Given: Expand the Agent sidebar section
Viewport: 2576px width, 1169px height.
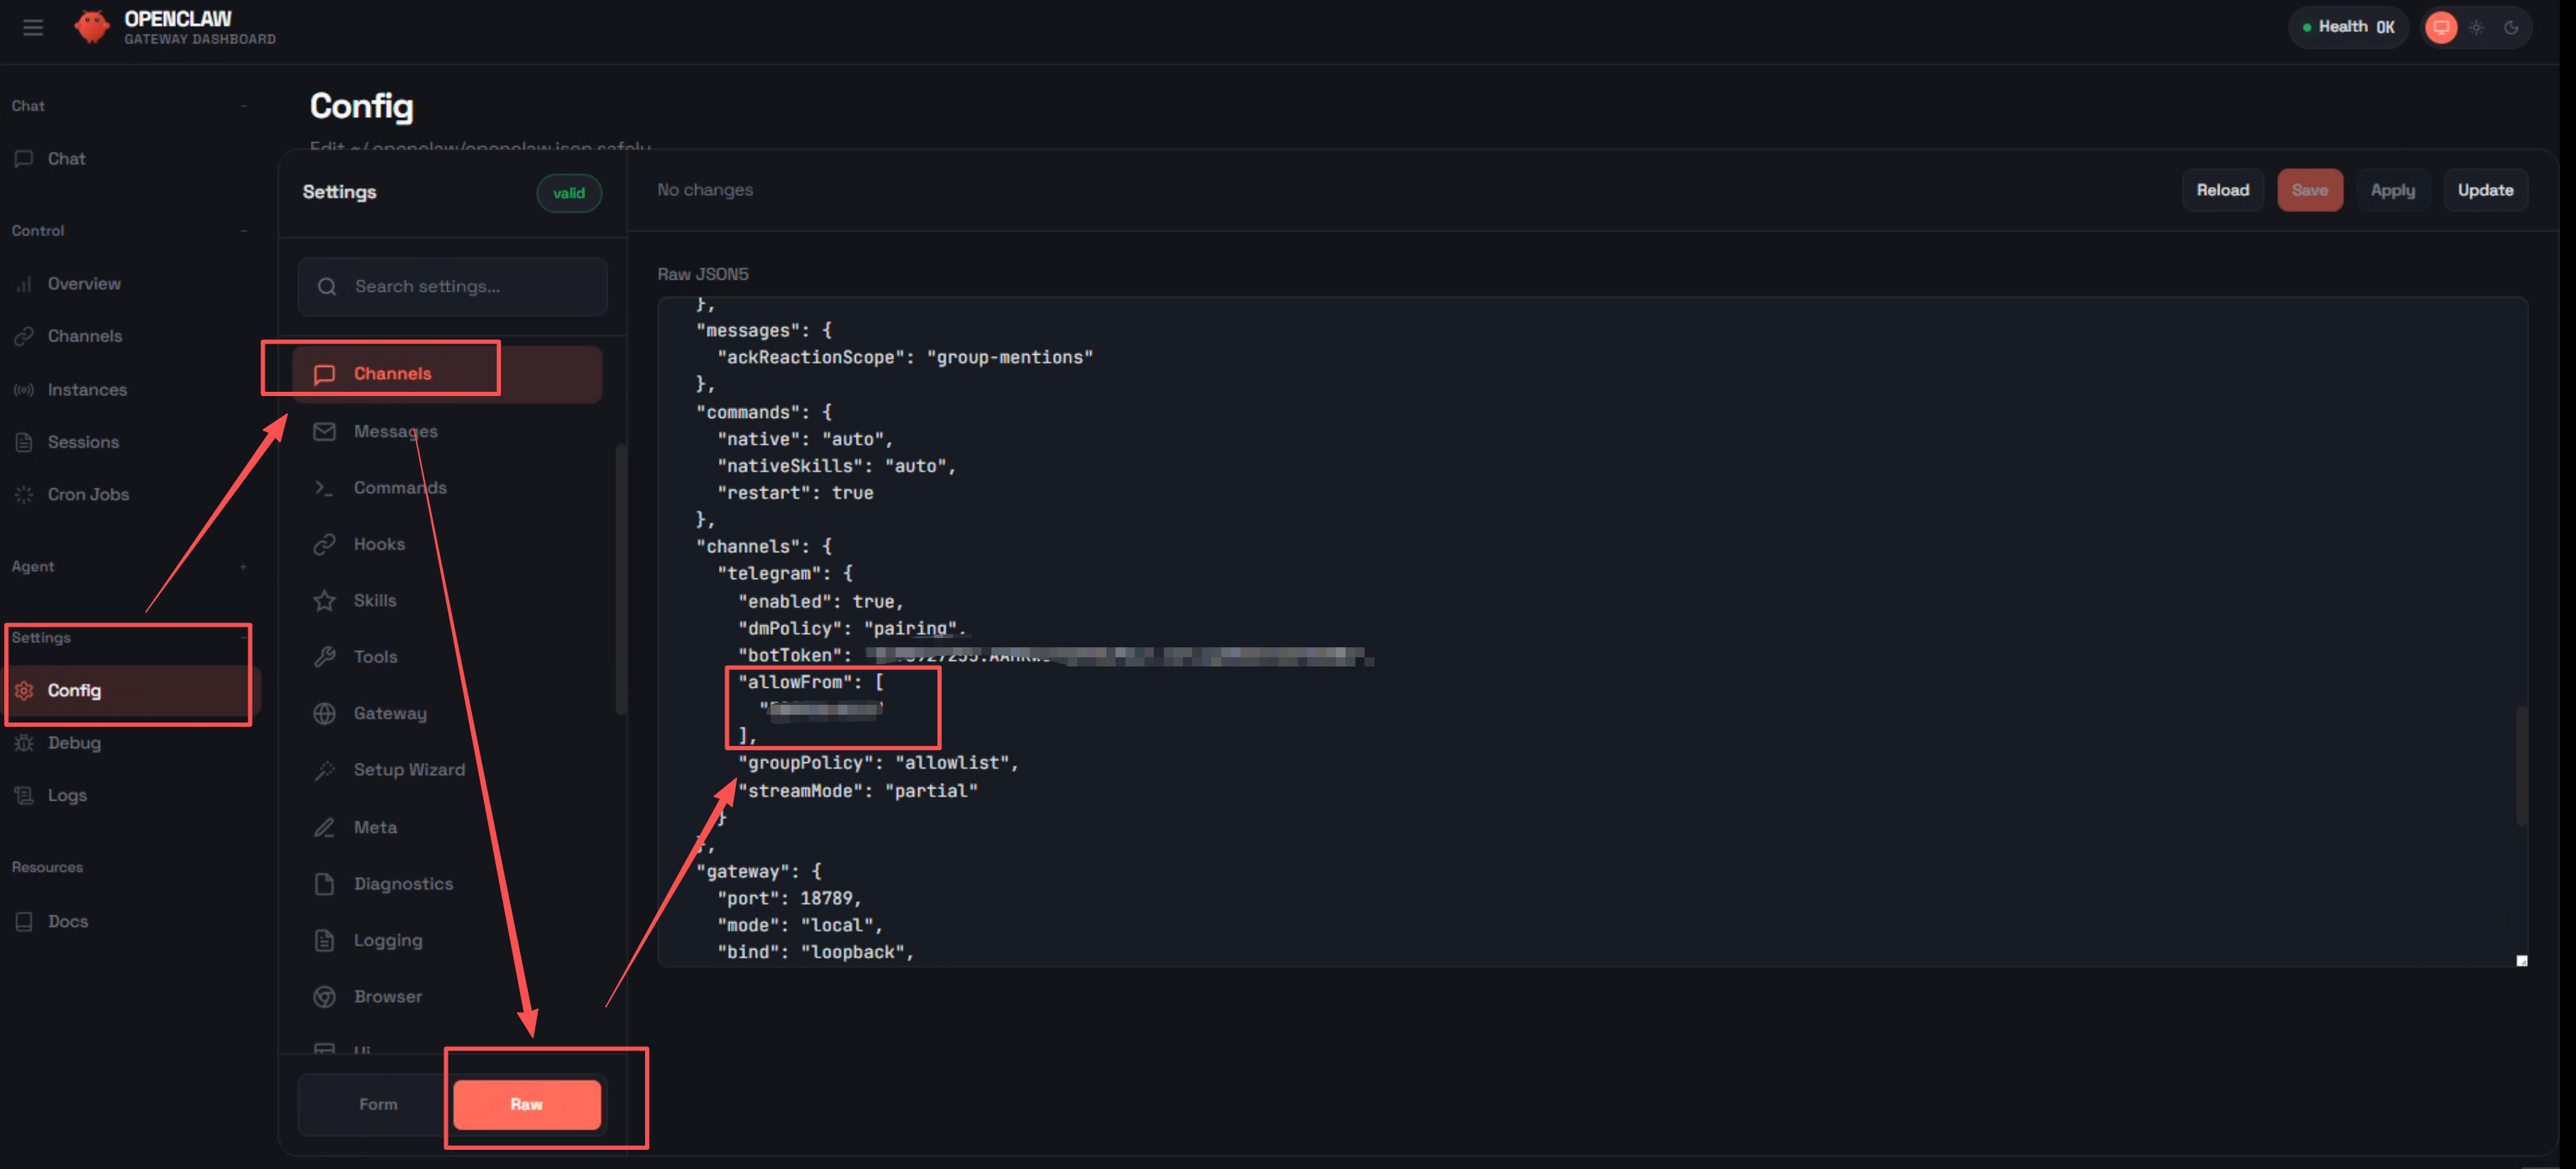Looking at the screenshot, I should click(243, 567).
